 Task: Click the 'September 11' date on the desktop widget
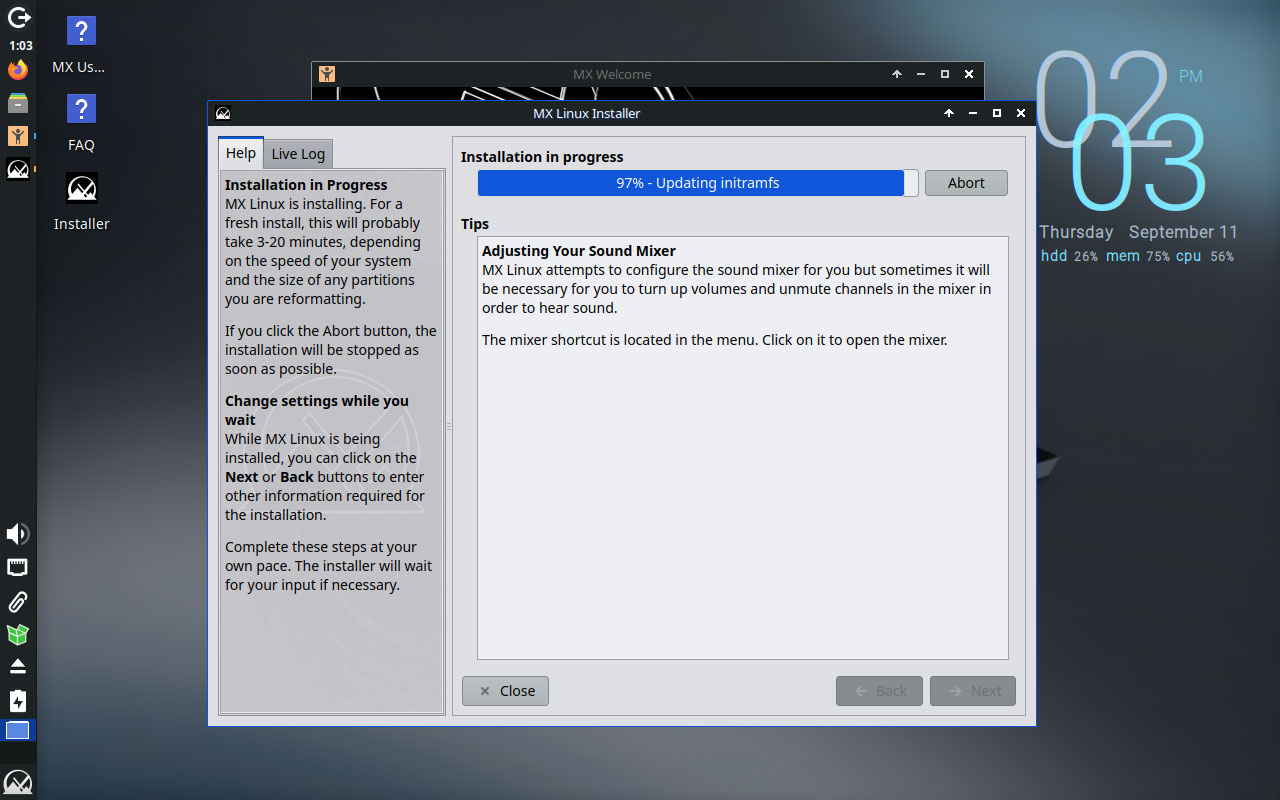pyautogui.click(x=1183, y=232)
